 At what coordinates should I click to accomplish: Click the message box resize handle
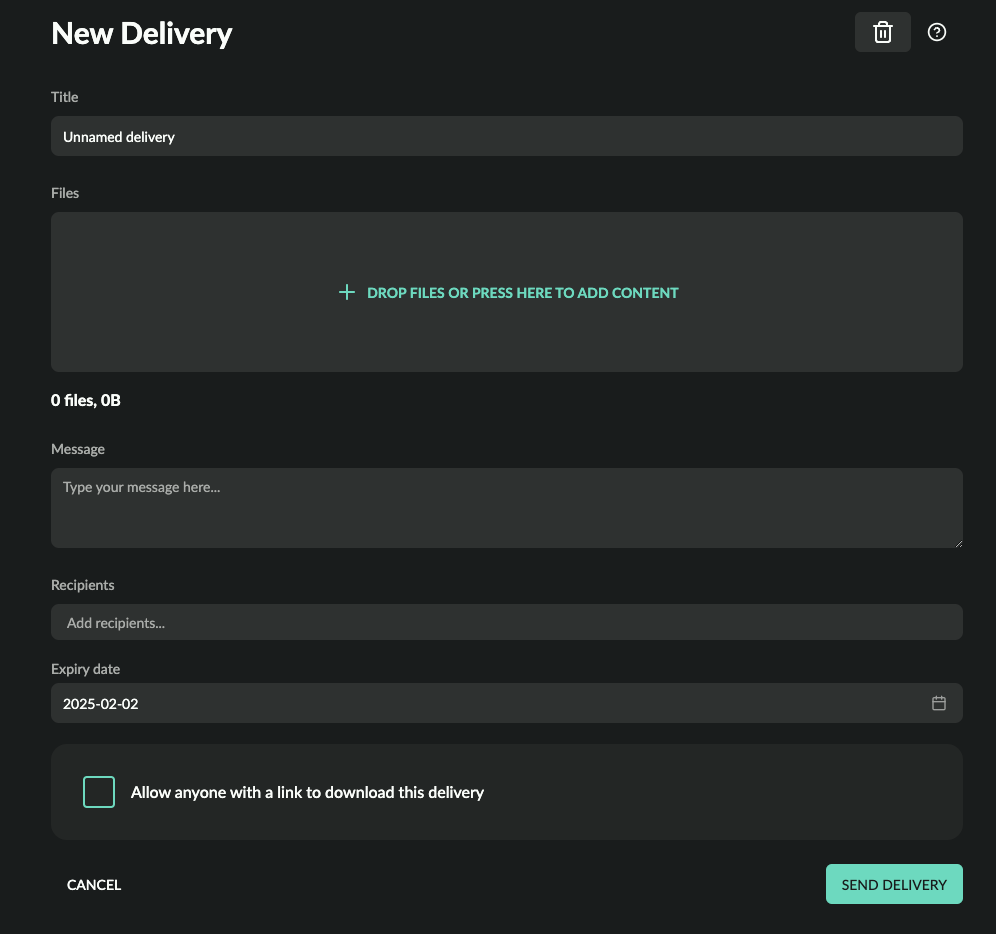(958, 543)
